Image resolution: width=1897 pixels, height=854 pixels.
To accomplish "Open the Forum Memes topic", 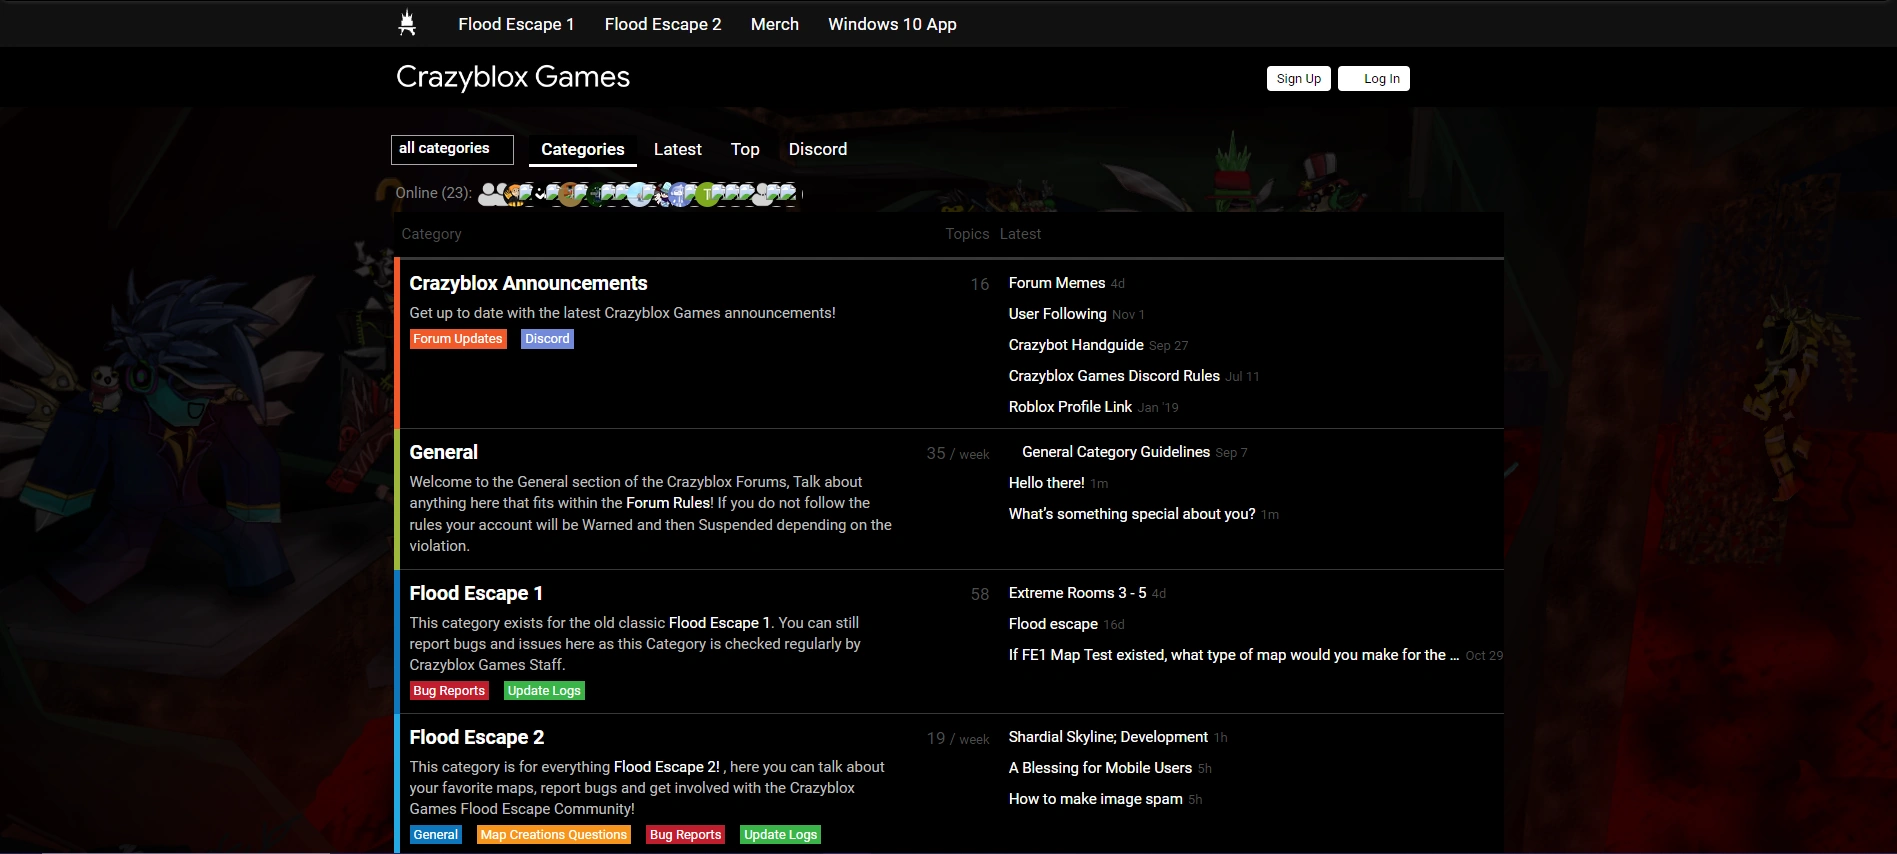I will tap(1057, 283).
